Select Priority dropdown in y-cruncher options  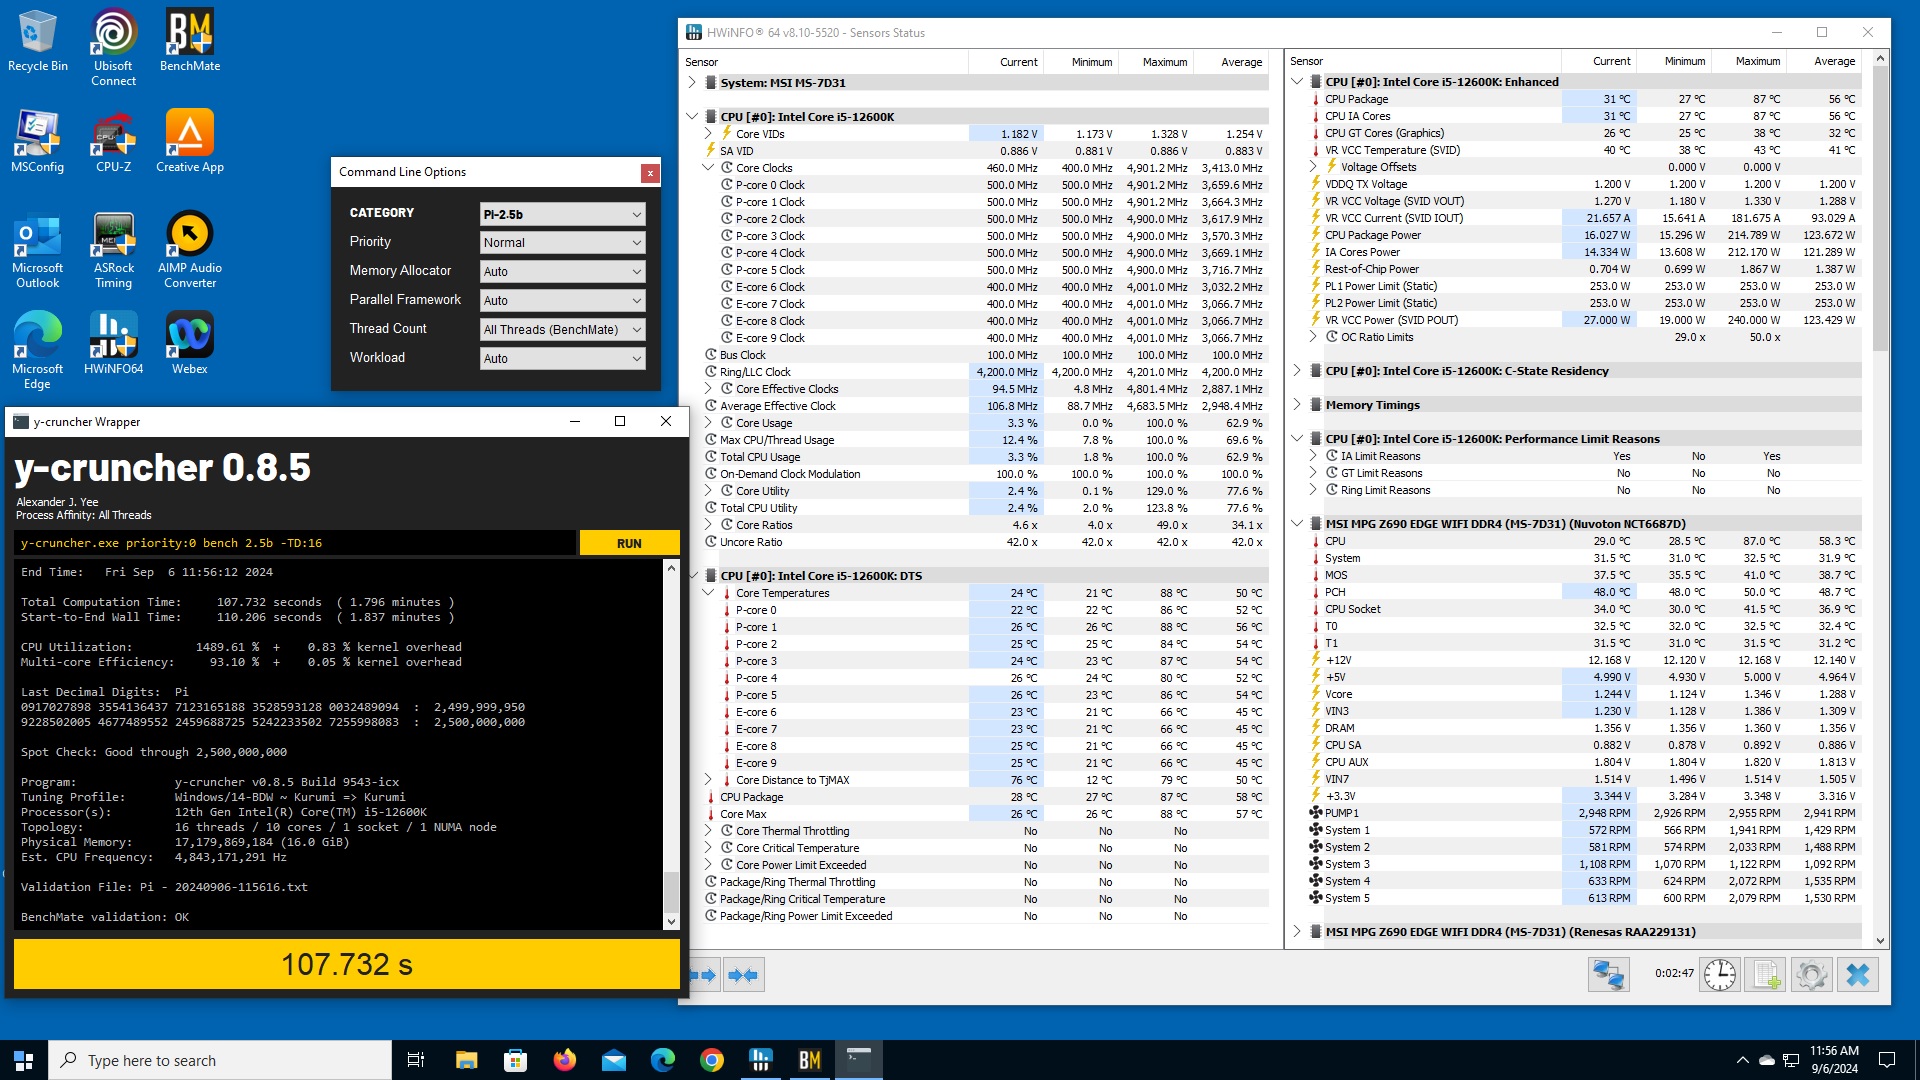(x=558, y=241)
